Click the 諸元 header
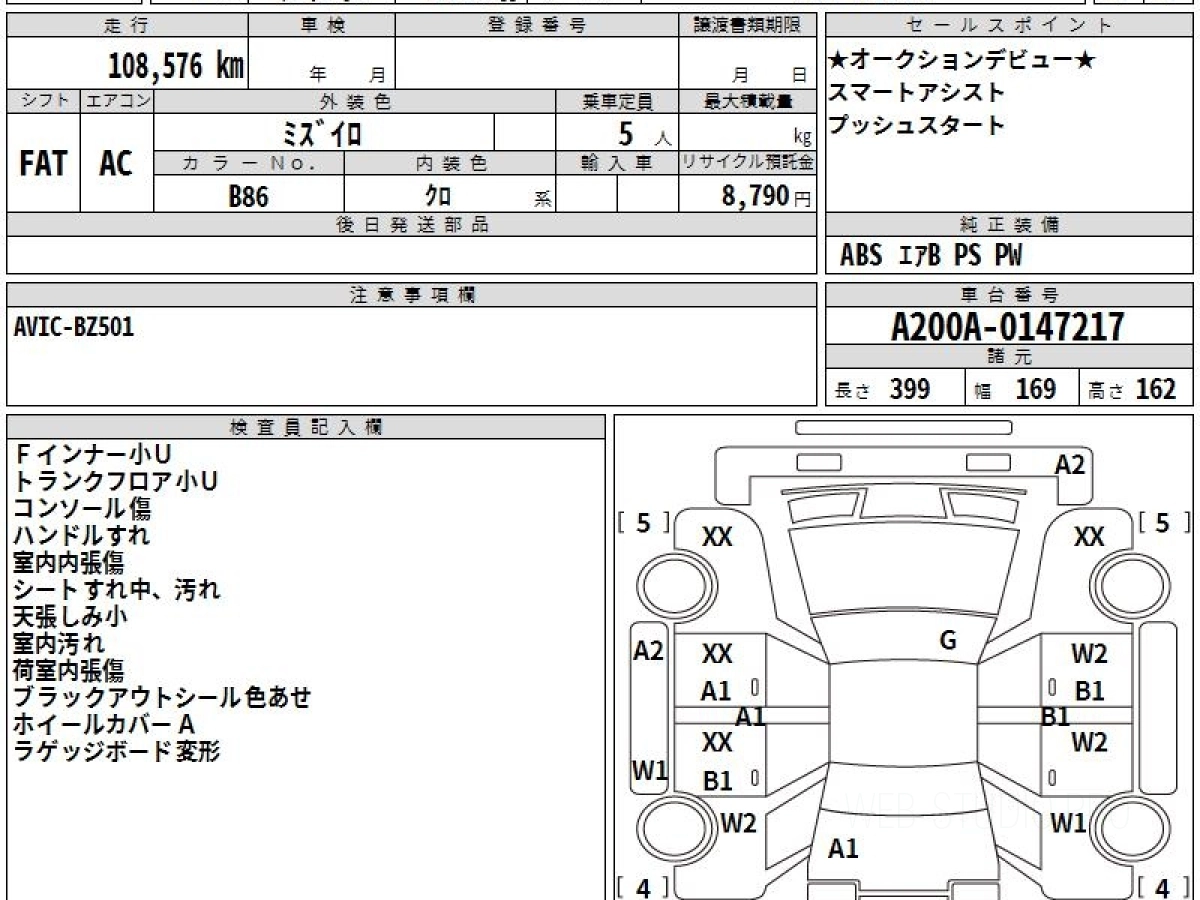 [1009, 357]
